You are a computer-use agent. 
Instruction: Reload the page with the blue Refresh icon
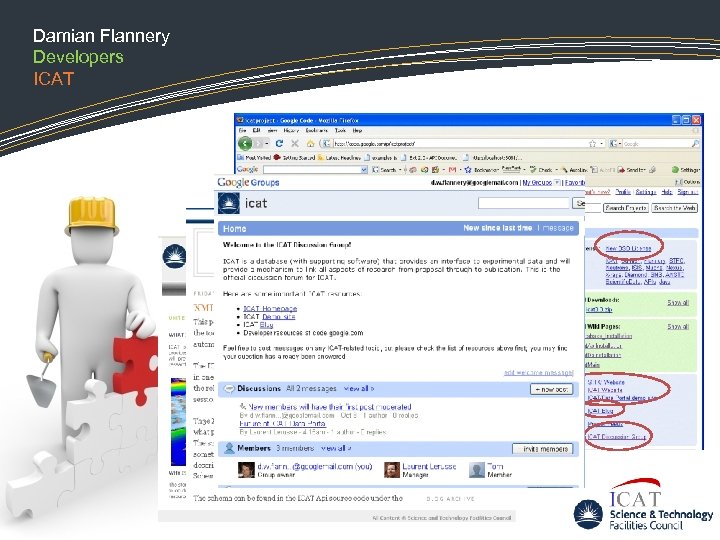[x=279, y=144]
